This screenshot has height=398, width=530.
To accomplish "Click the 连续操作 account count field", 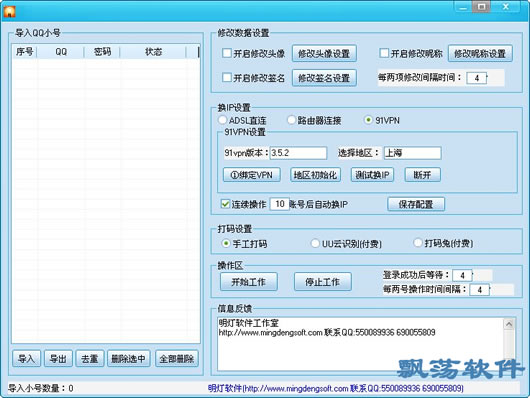I will (280, 204).
